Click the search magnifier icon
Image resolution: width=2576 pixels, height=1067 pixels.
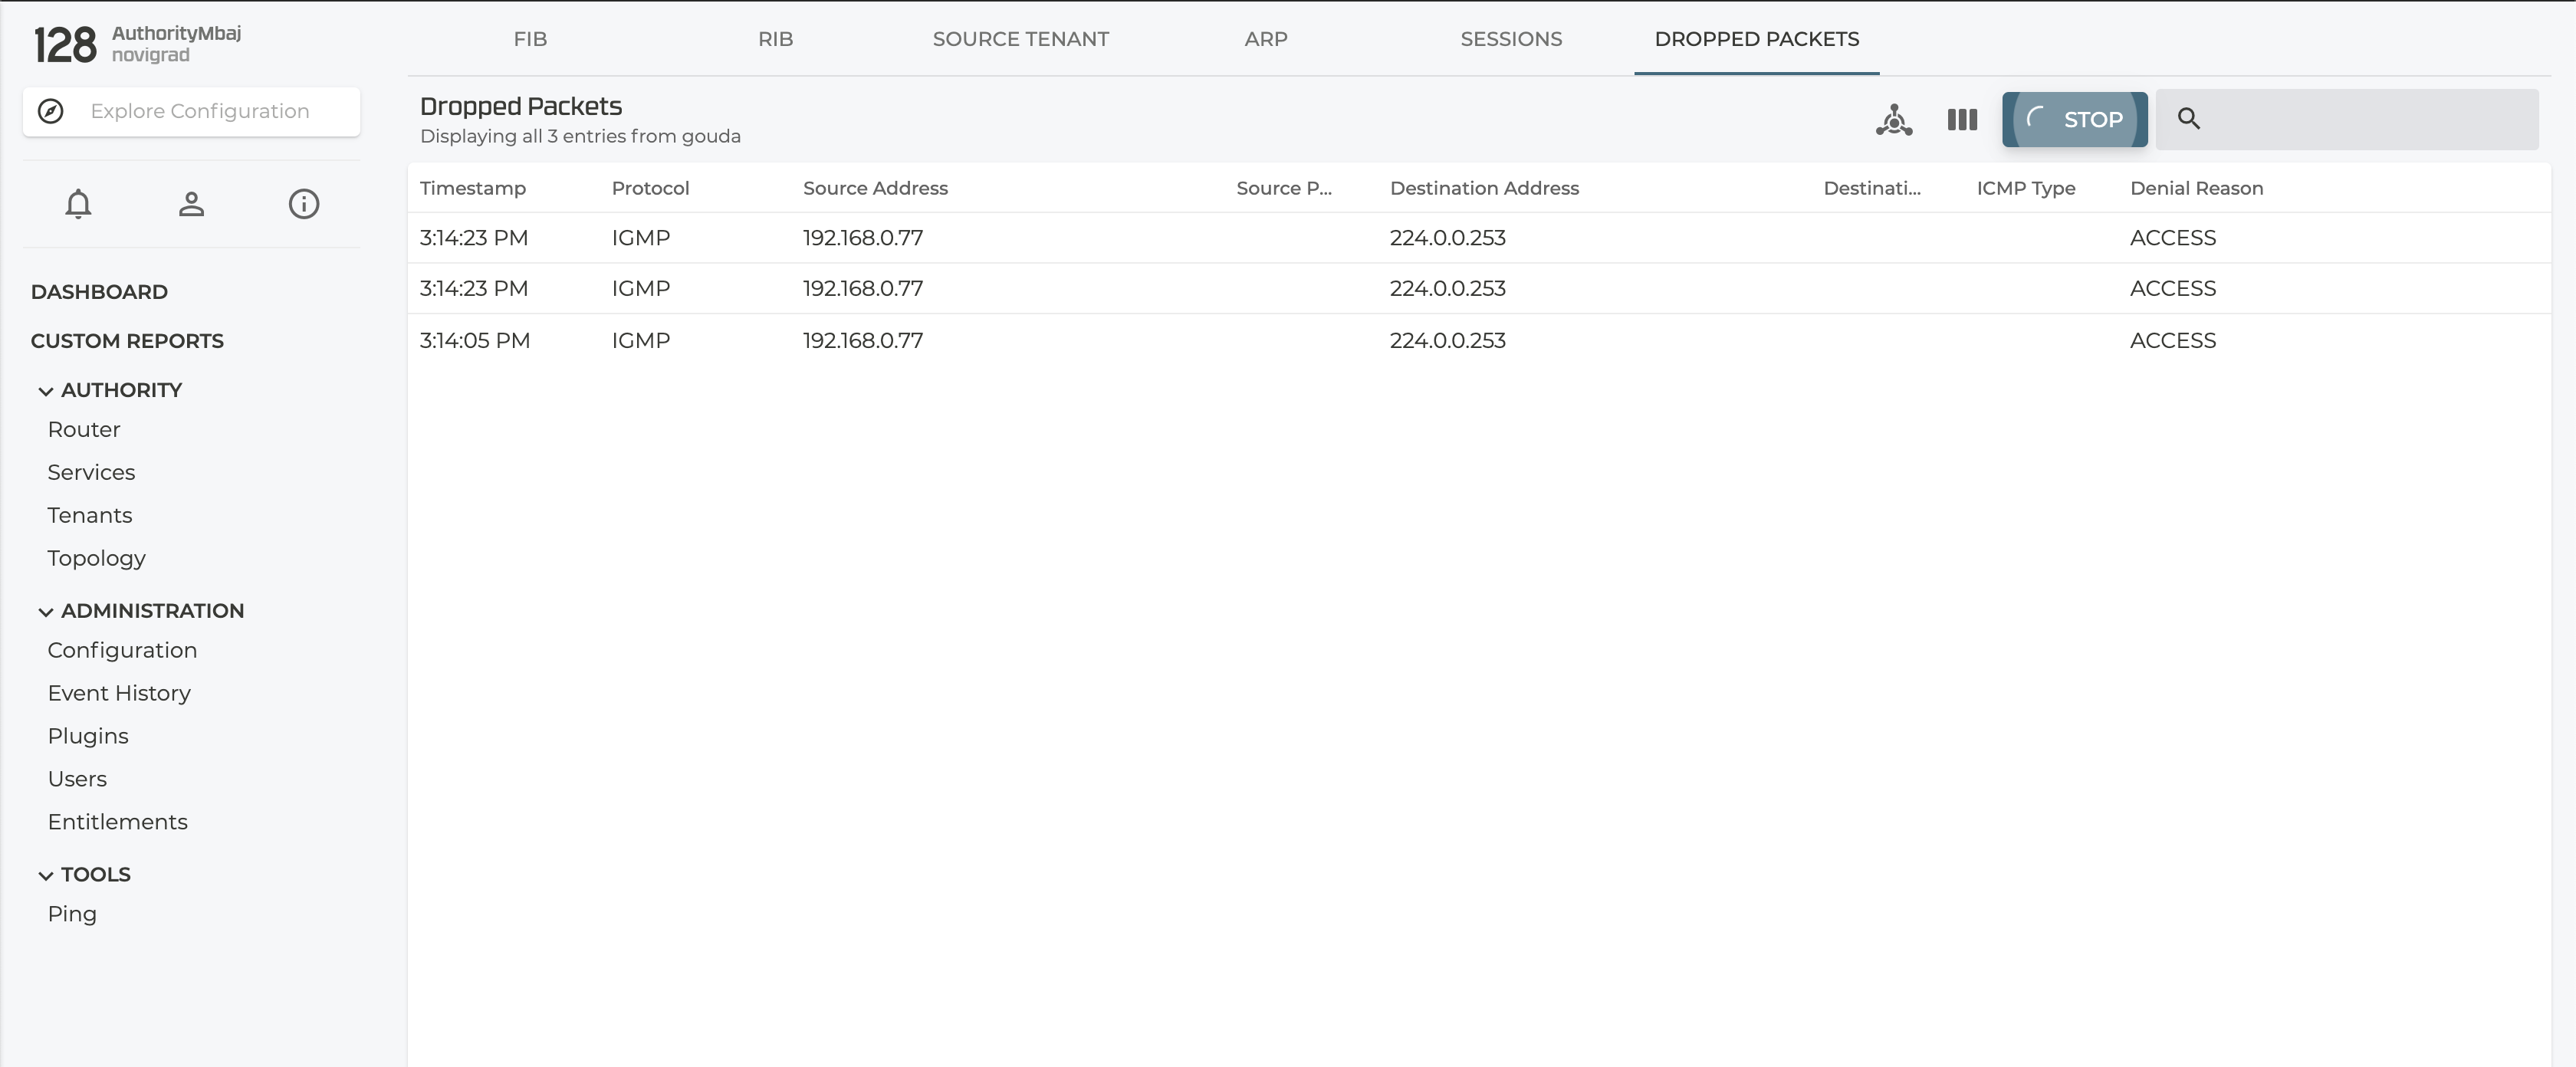coord(2188,119)
